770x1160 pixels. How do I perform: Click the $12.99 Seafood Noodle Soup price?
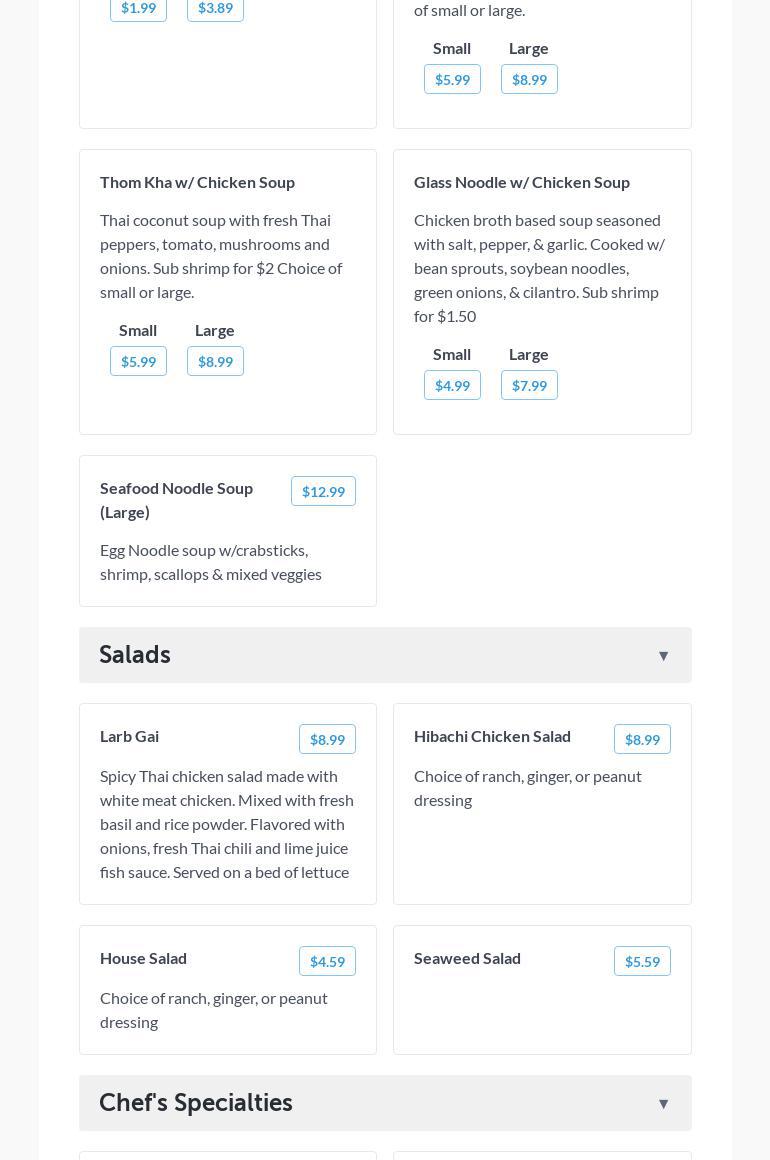(x=323, y=492)
